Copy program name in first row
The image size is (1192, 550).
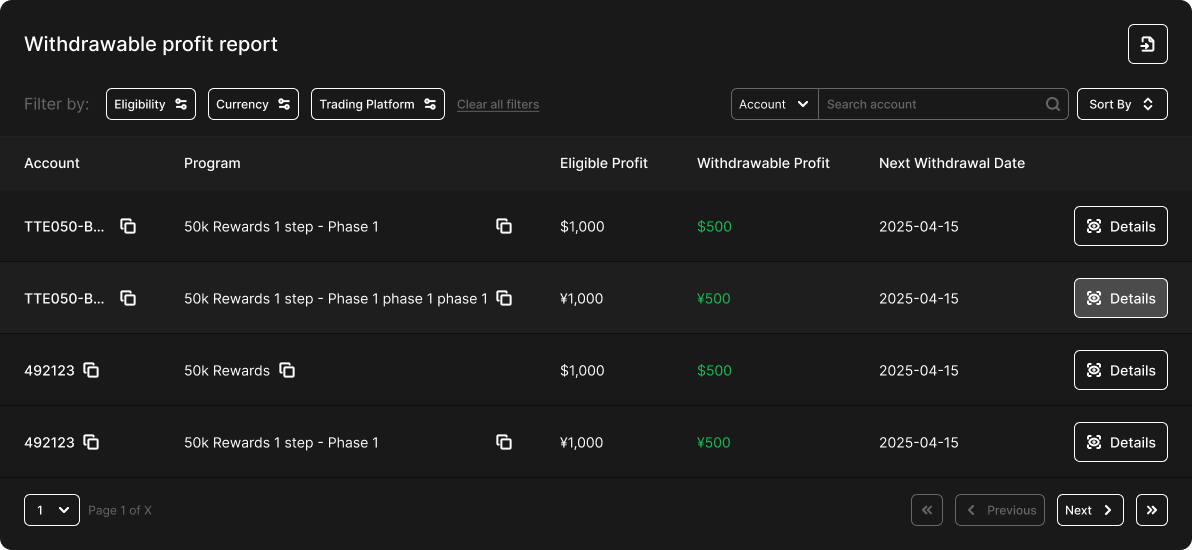[504, 226]
